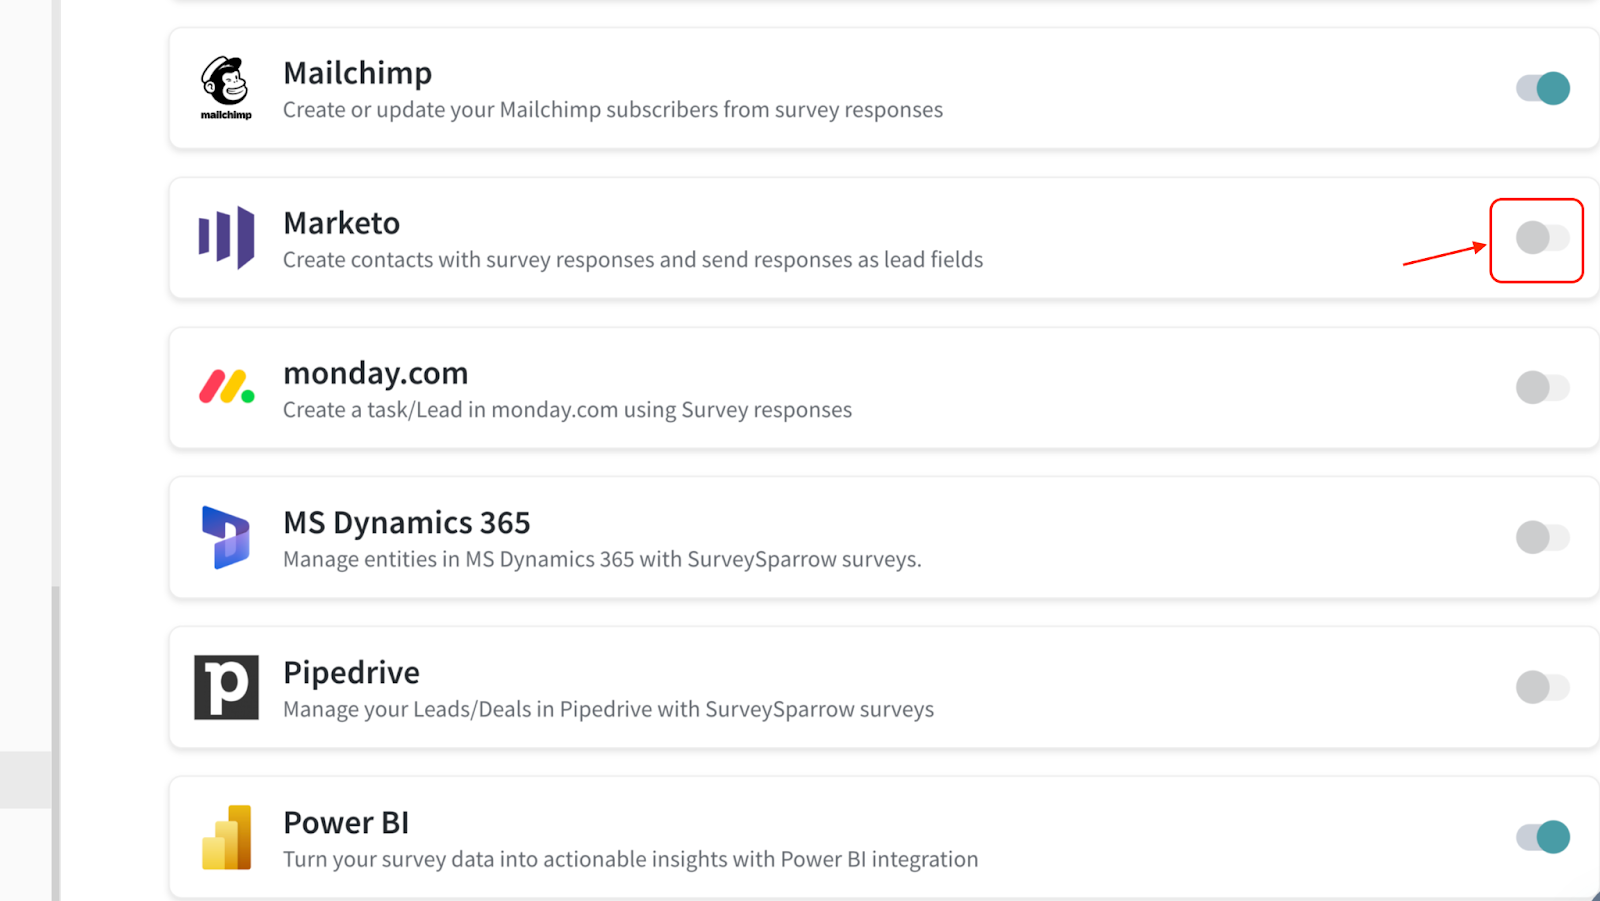Viewport: 1600px width, 901px height.
Task: Open the Power BI integration title
Action: tap(346, 823)
